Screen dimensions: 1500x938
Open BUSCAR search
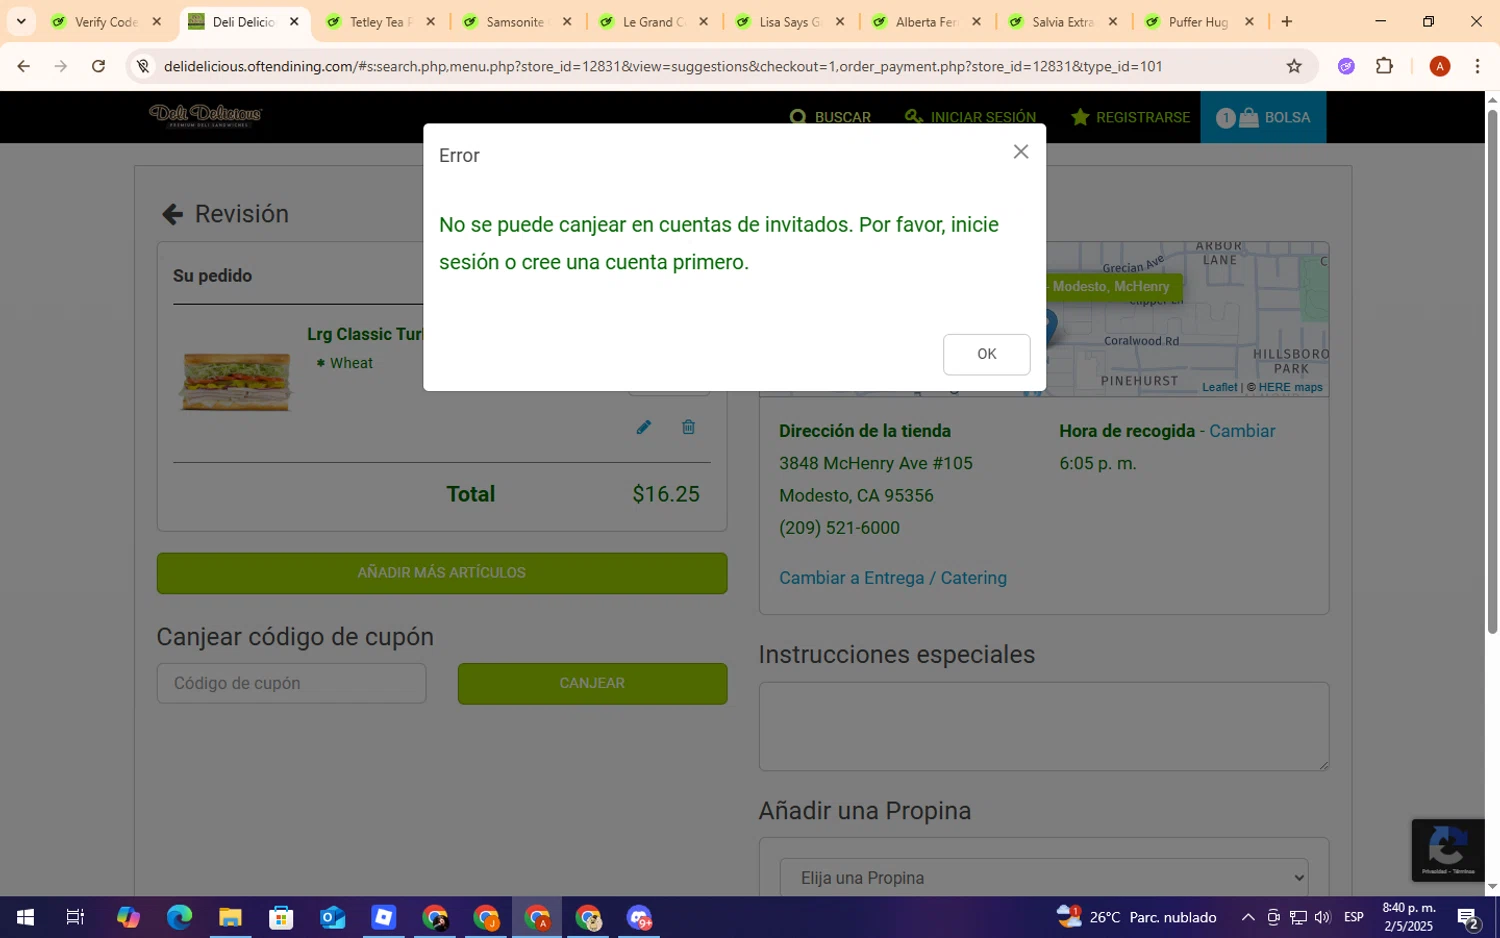click(x=830, y=117)
